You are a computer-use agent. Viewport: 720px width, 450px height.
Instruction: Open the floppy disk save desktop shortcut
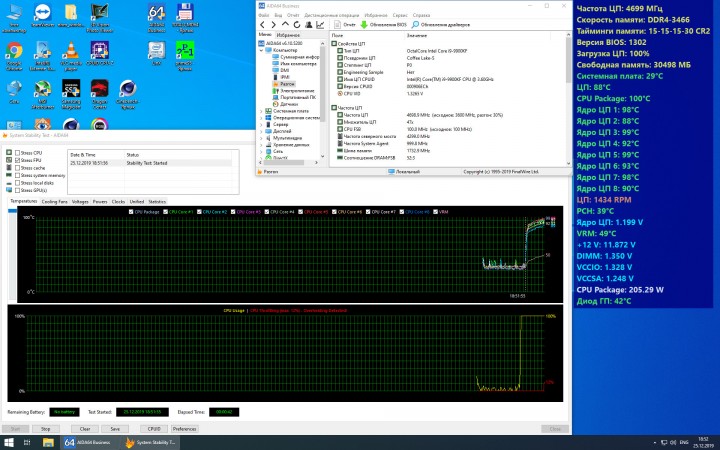185,18
